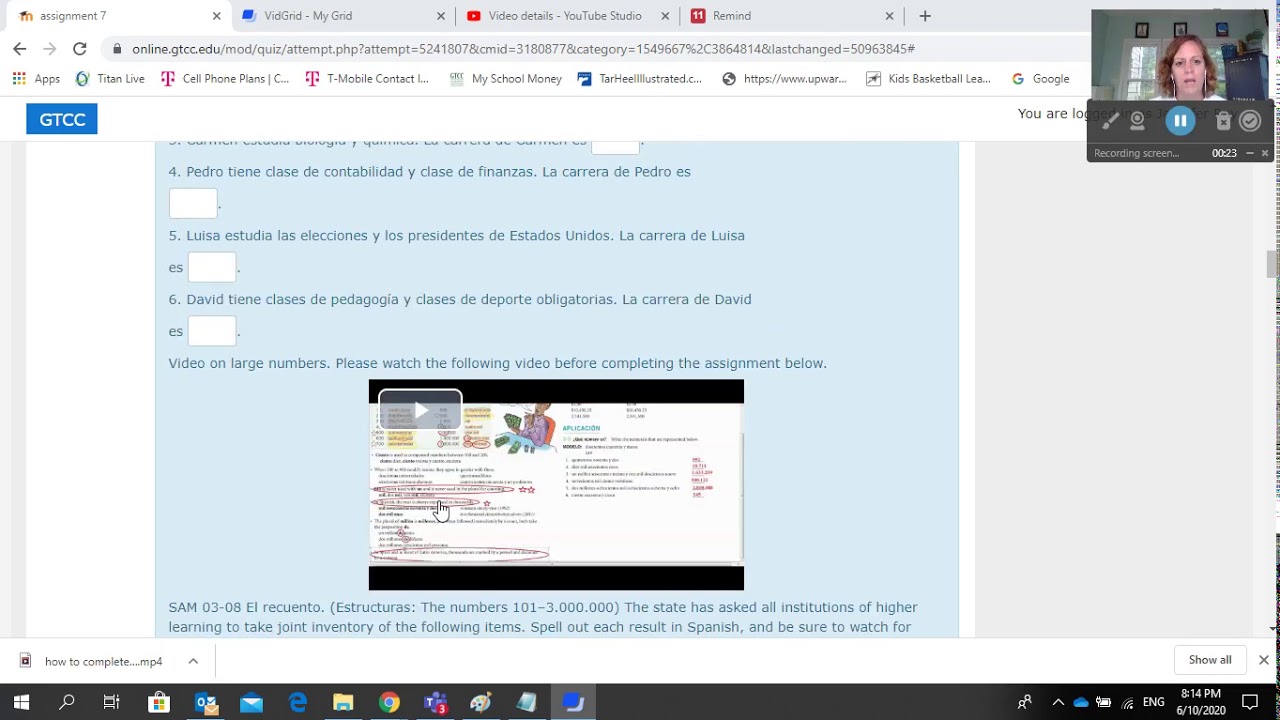Open OneDrive cloud tray icon
Image resolution: width=1280 pixels, height=720 pixels.
[1081, 702]
